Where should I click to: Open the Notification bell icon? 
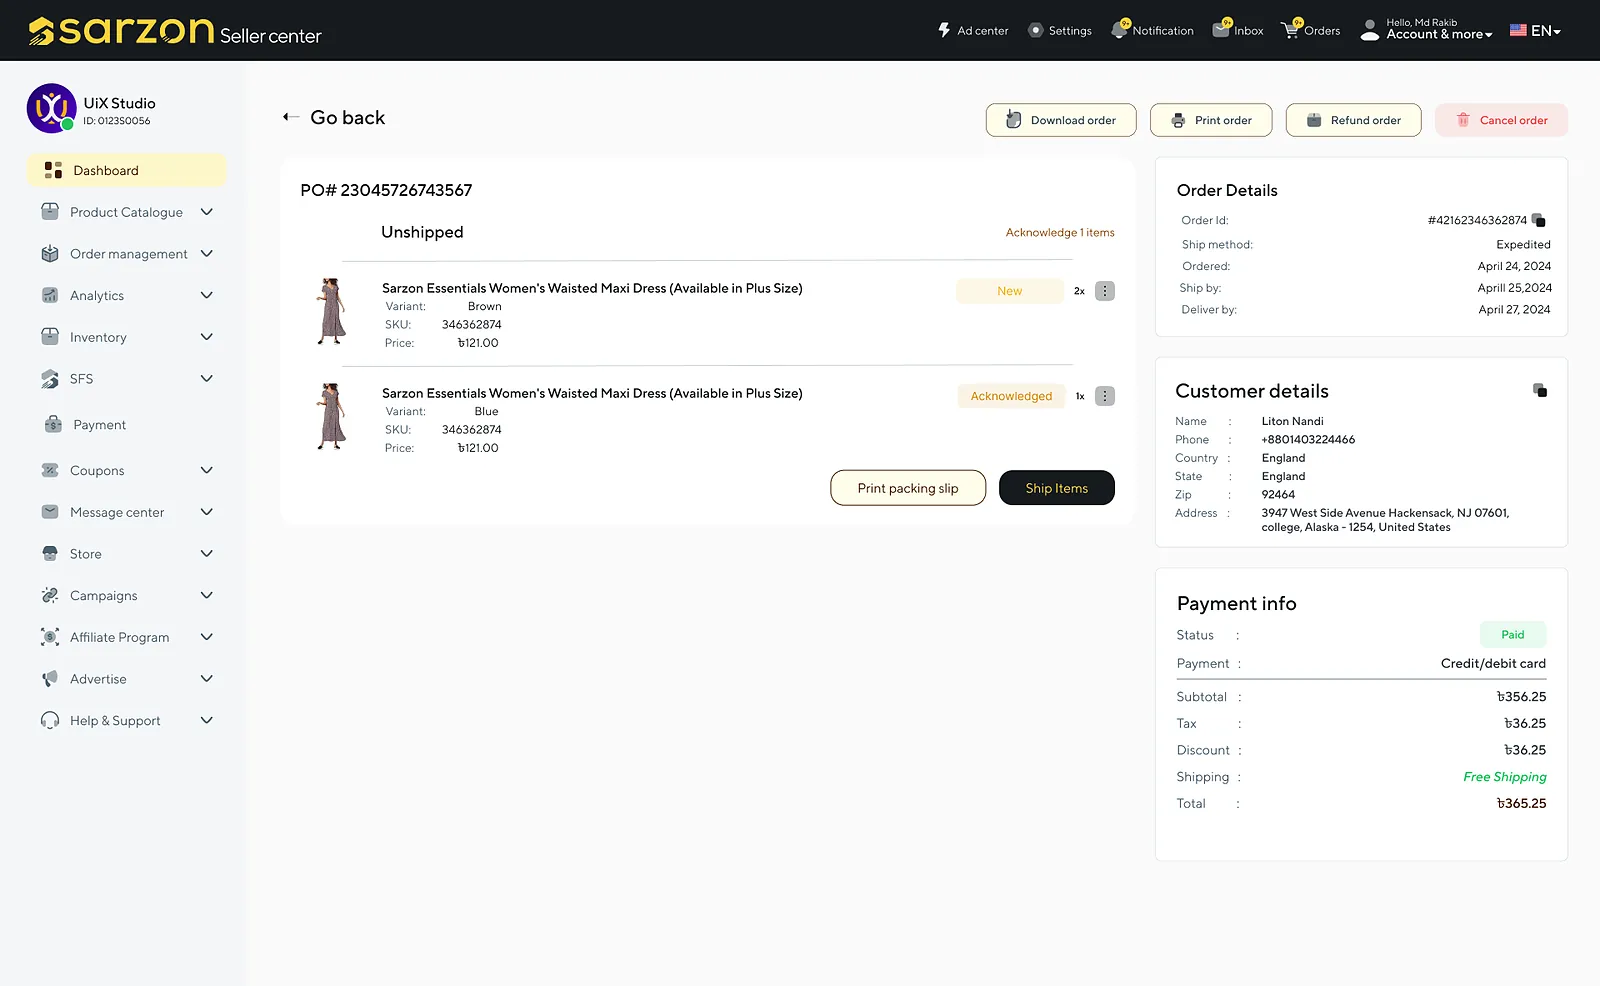[1120, 29]
